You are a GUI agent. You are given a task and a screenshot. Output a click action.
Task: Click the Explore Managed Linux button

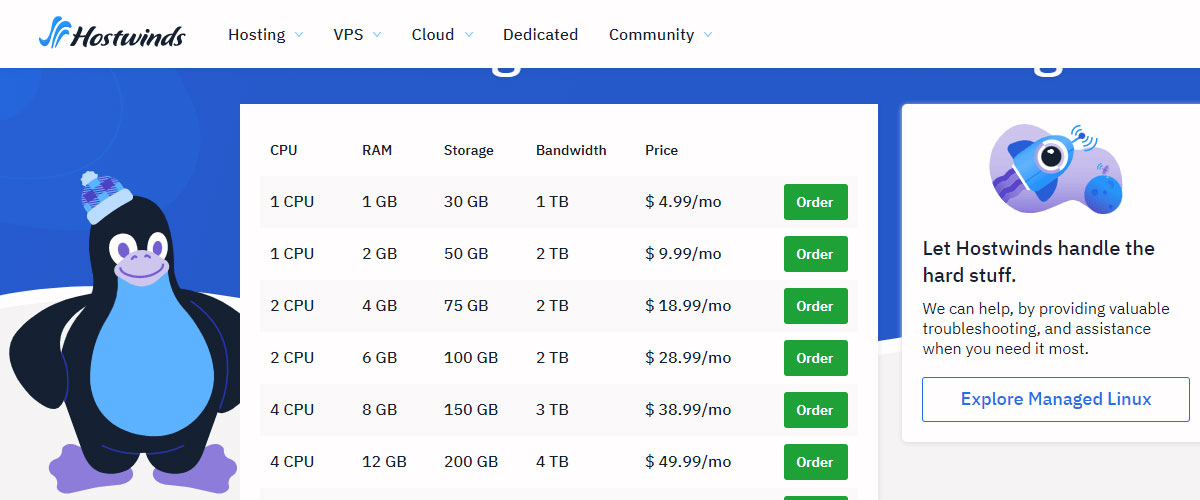click(x=1056, y=399)
